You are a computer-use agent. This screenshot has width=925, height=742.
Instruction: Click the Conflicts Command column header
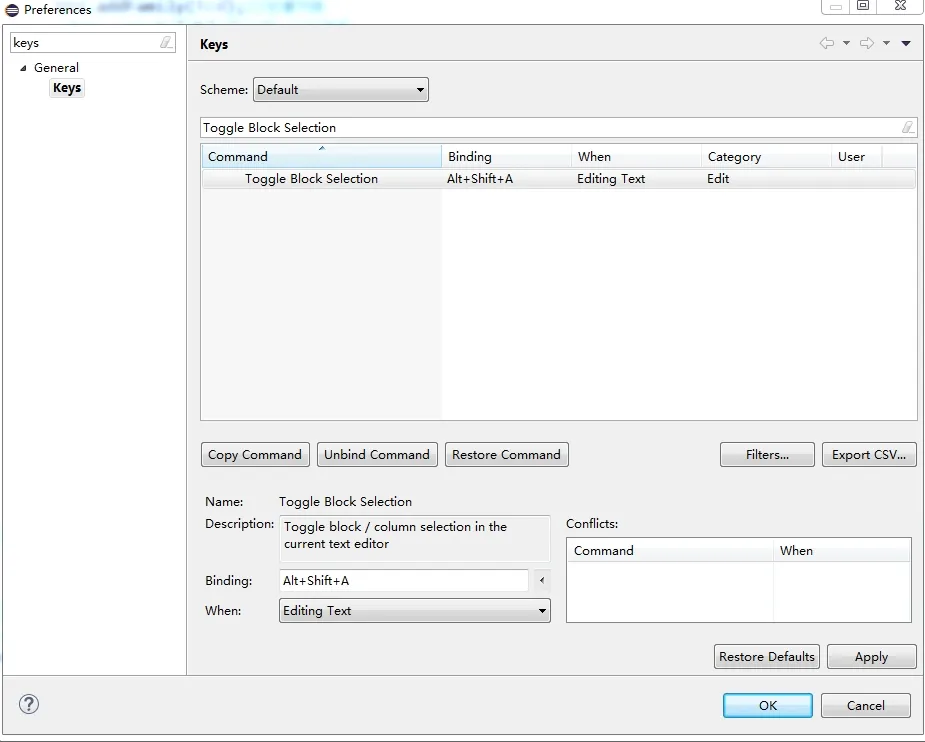tap(670, 550)
